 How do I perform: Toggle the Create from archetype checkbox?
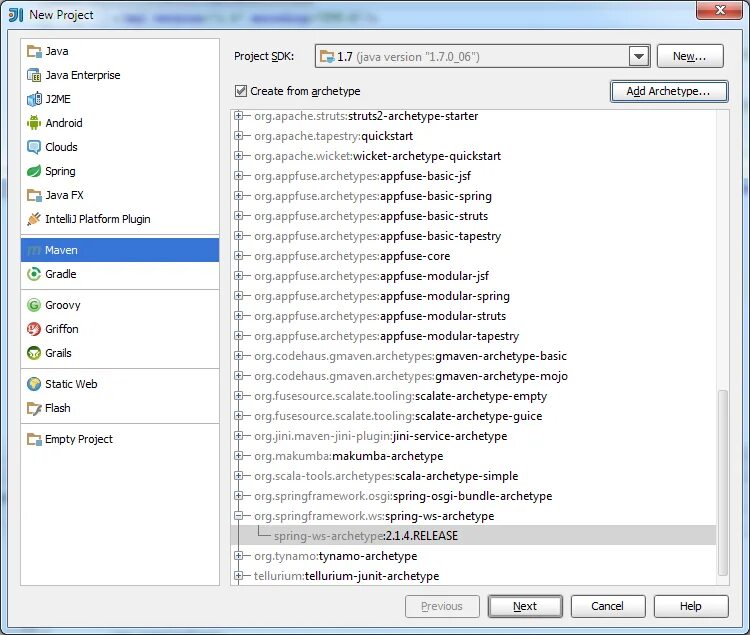click(241, 91)
